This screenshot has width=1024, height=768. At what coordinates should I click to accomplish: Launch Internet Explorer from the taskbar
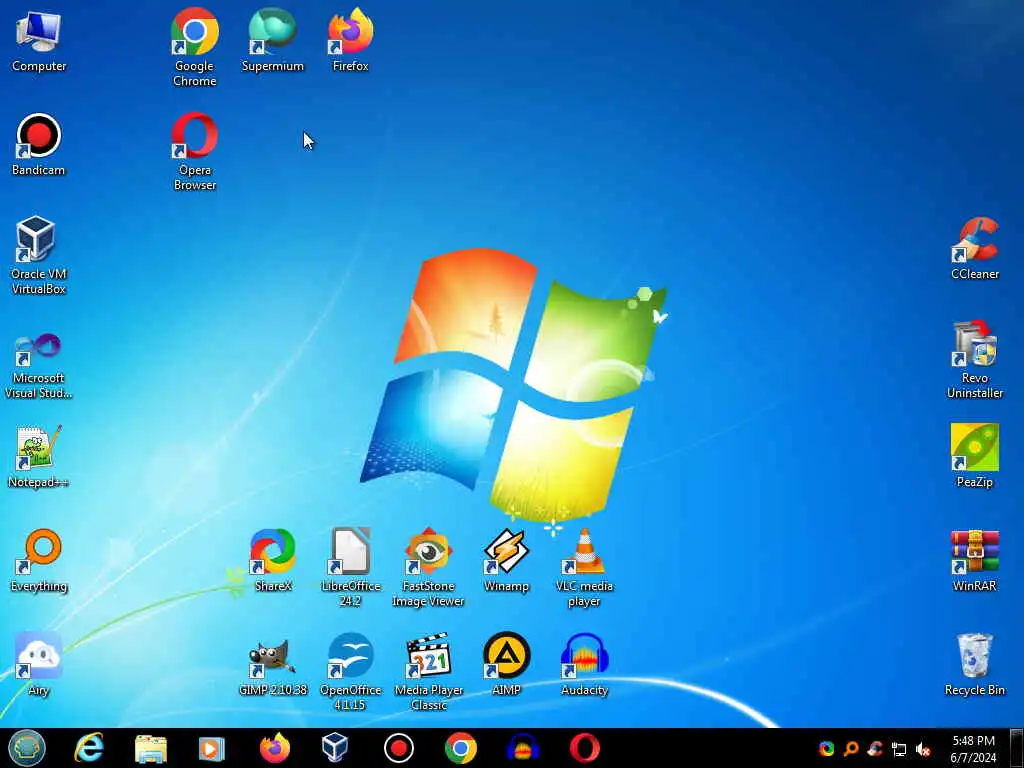pos(89,748)
